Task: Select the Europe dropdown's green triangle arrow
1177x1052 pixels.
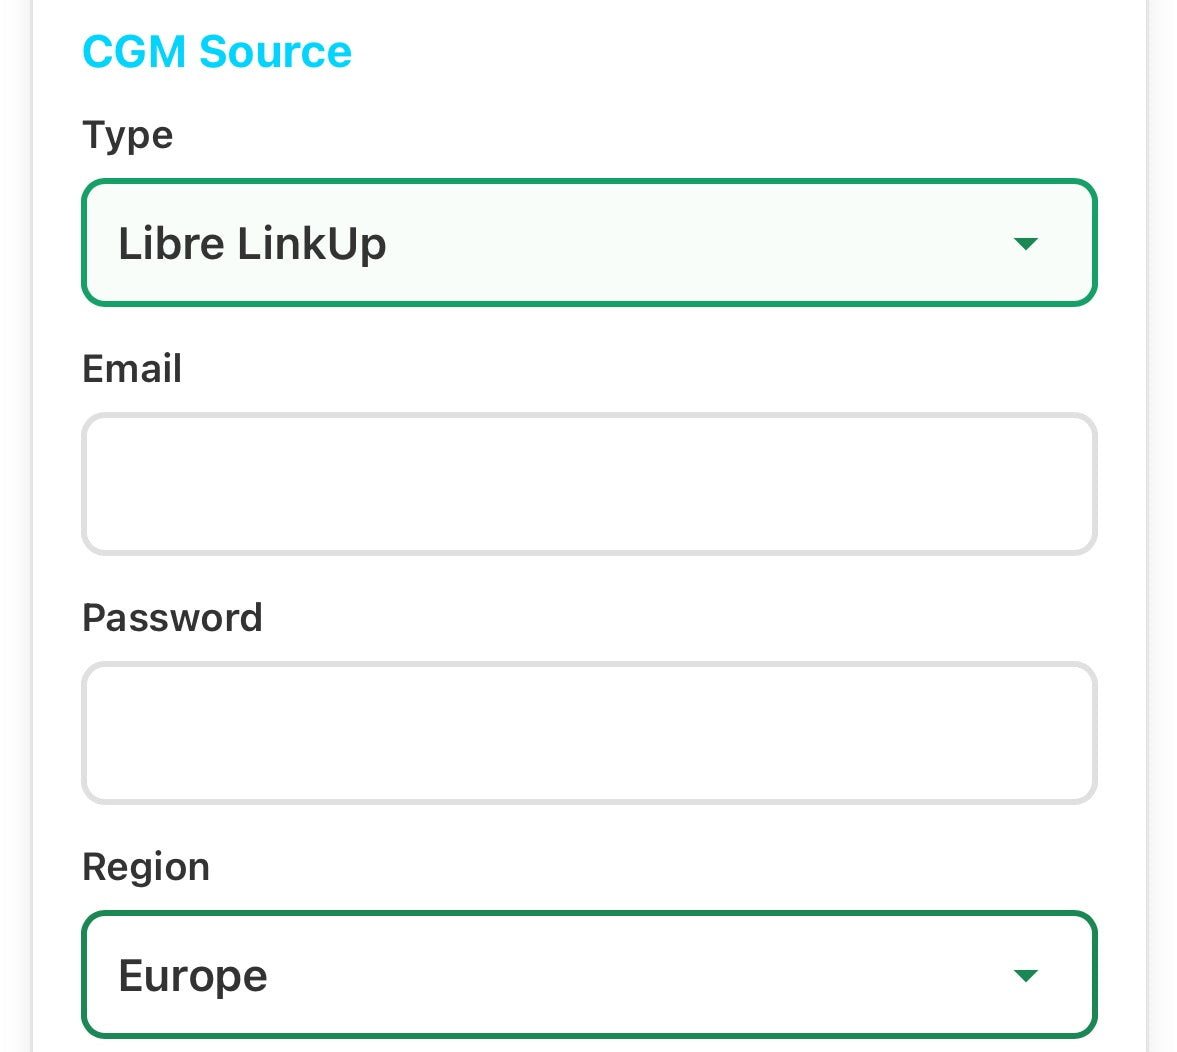Action: click(x=1026, y=975)
